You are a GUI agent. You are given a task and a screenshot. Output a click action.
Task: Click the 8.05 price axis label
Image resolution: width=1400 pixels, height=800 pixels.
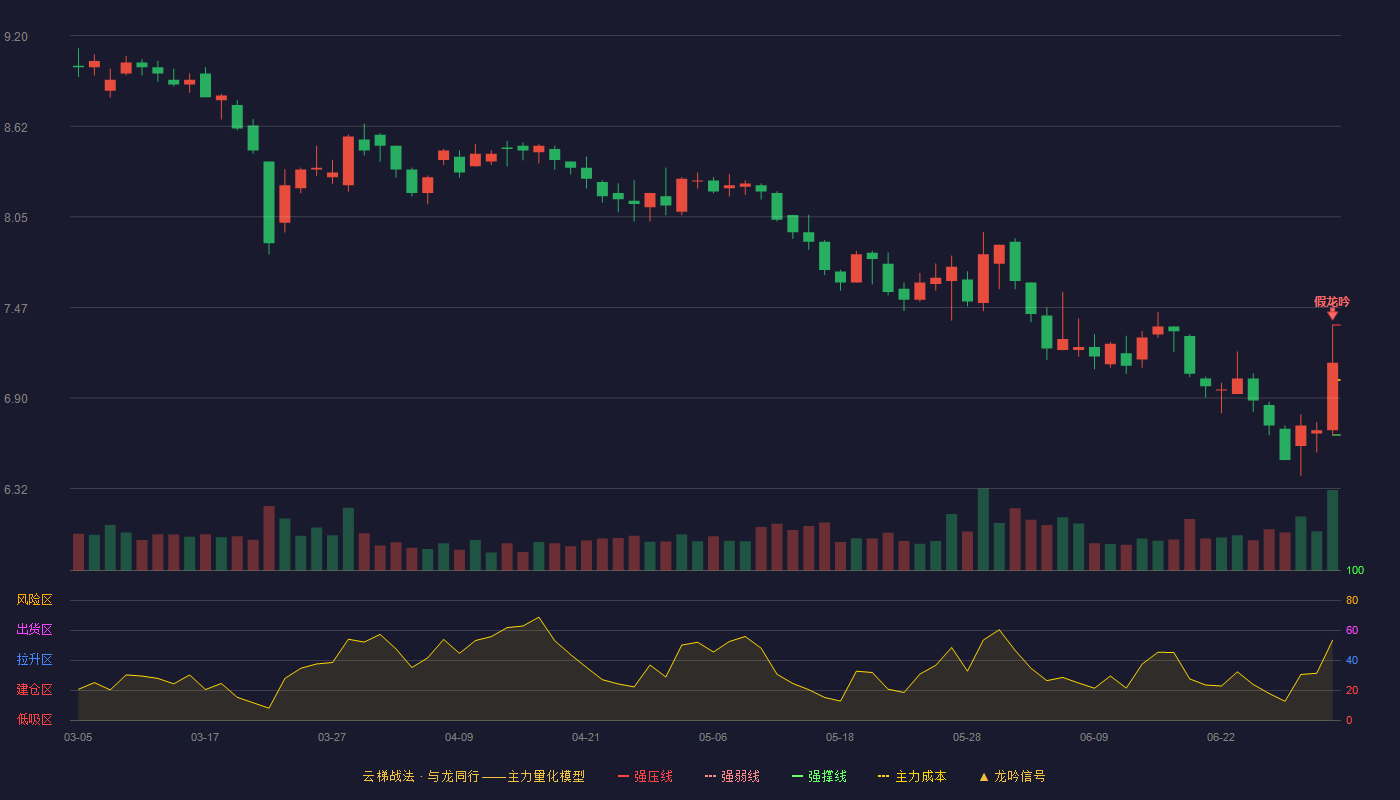16,218
